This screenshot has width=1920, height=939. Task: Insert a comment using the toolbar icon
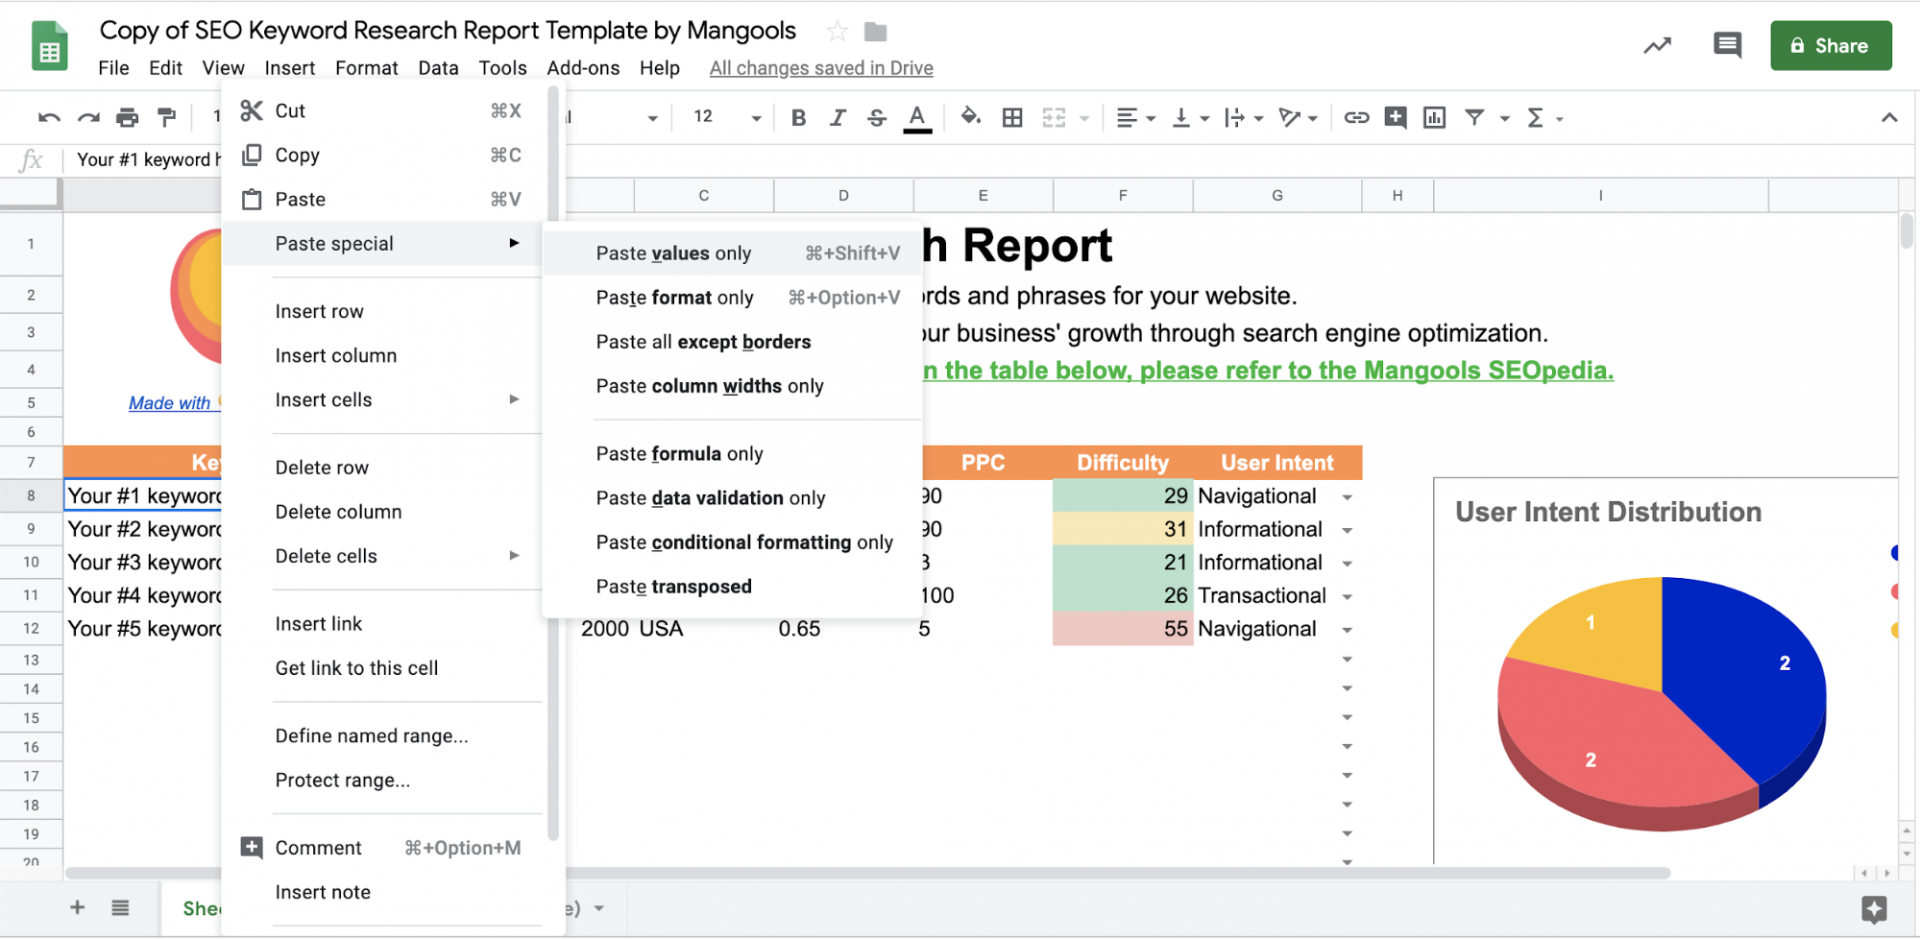(x=1396, y=117)
